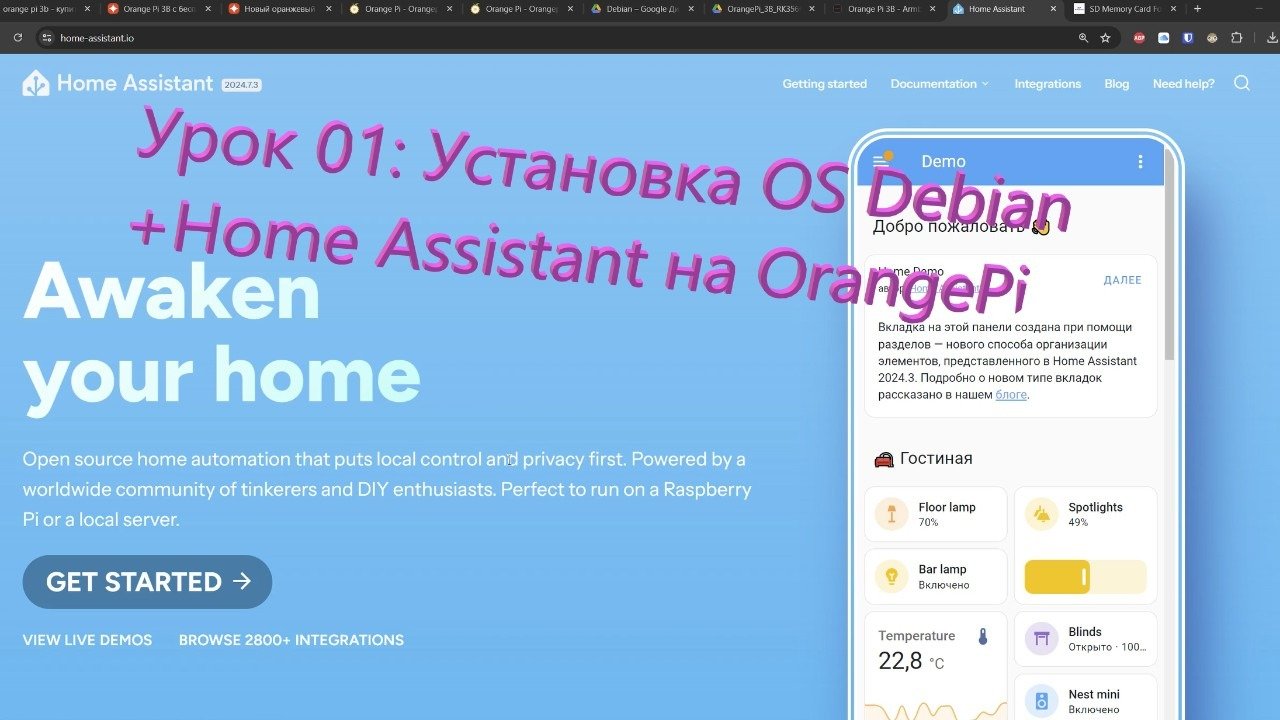1280x720 pixels.
Task: Switch to the Orange Pi 3B Armbian tab
Action: (885, 9)
